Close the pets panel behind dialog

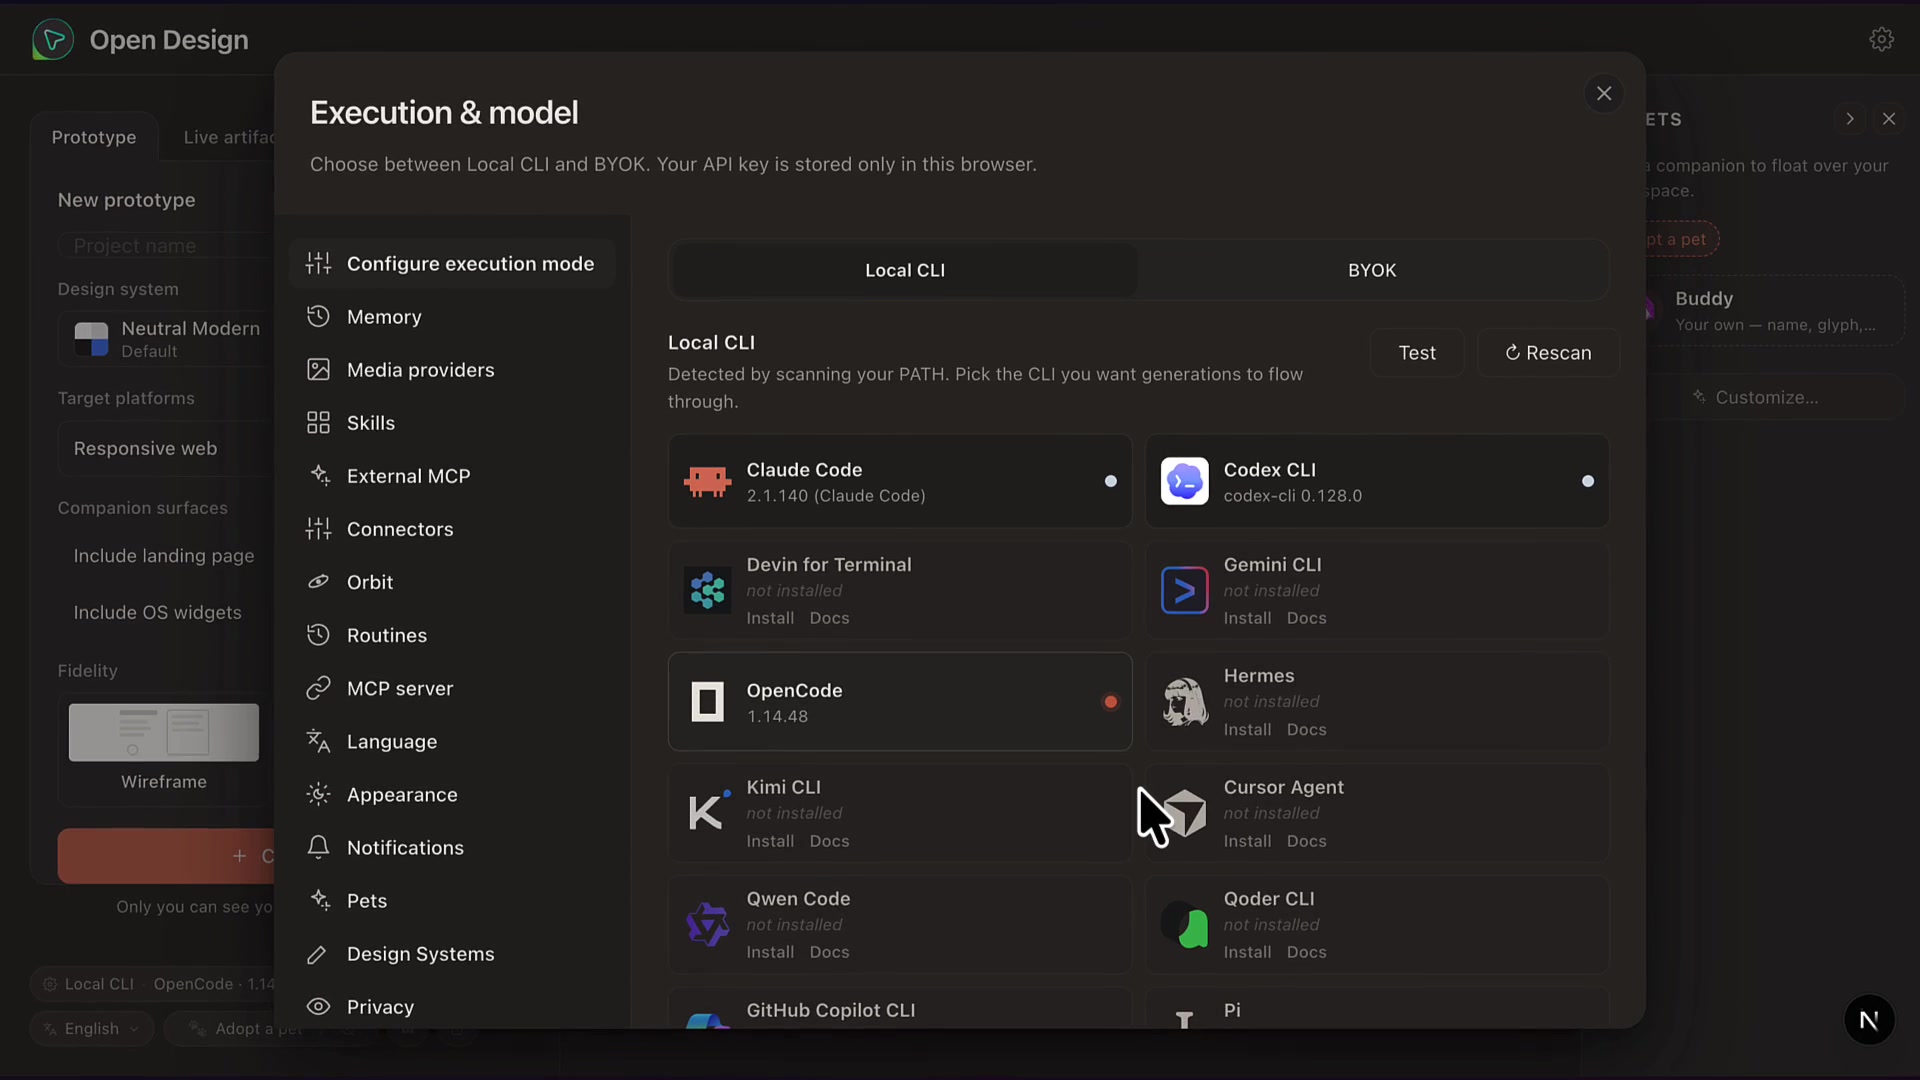pyautogui.click(x=1889, y=119)
